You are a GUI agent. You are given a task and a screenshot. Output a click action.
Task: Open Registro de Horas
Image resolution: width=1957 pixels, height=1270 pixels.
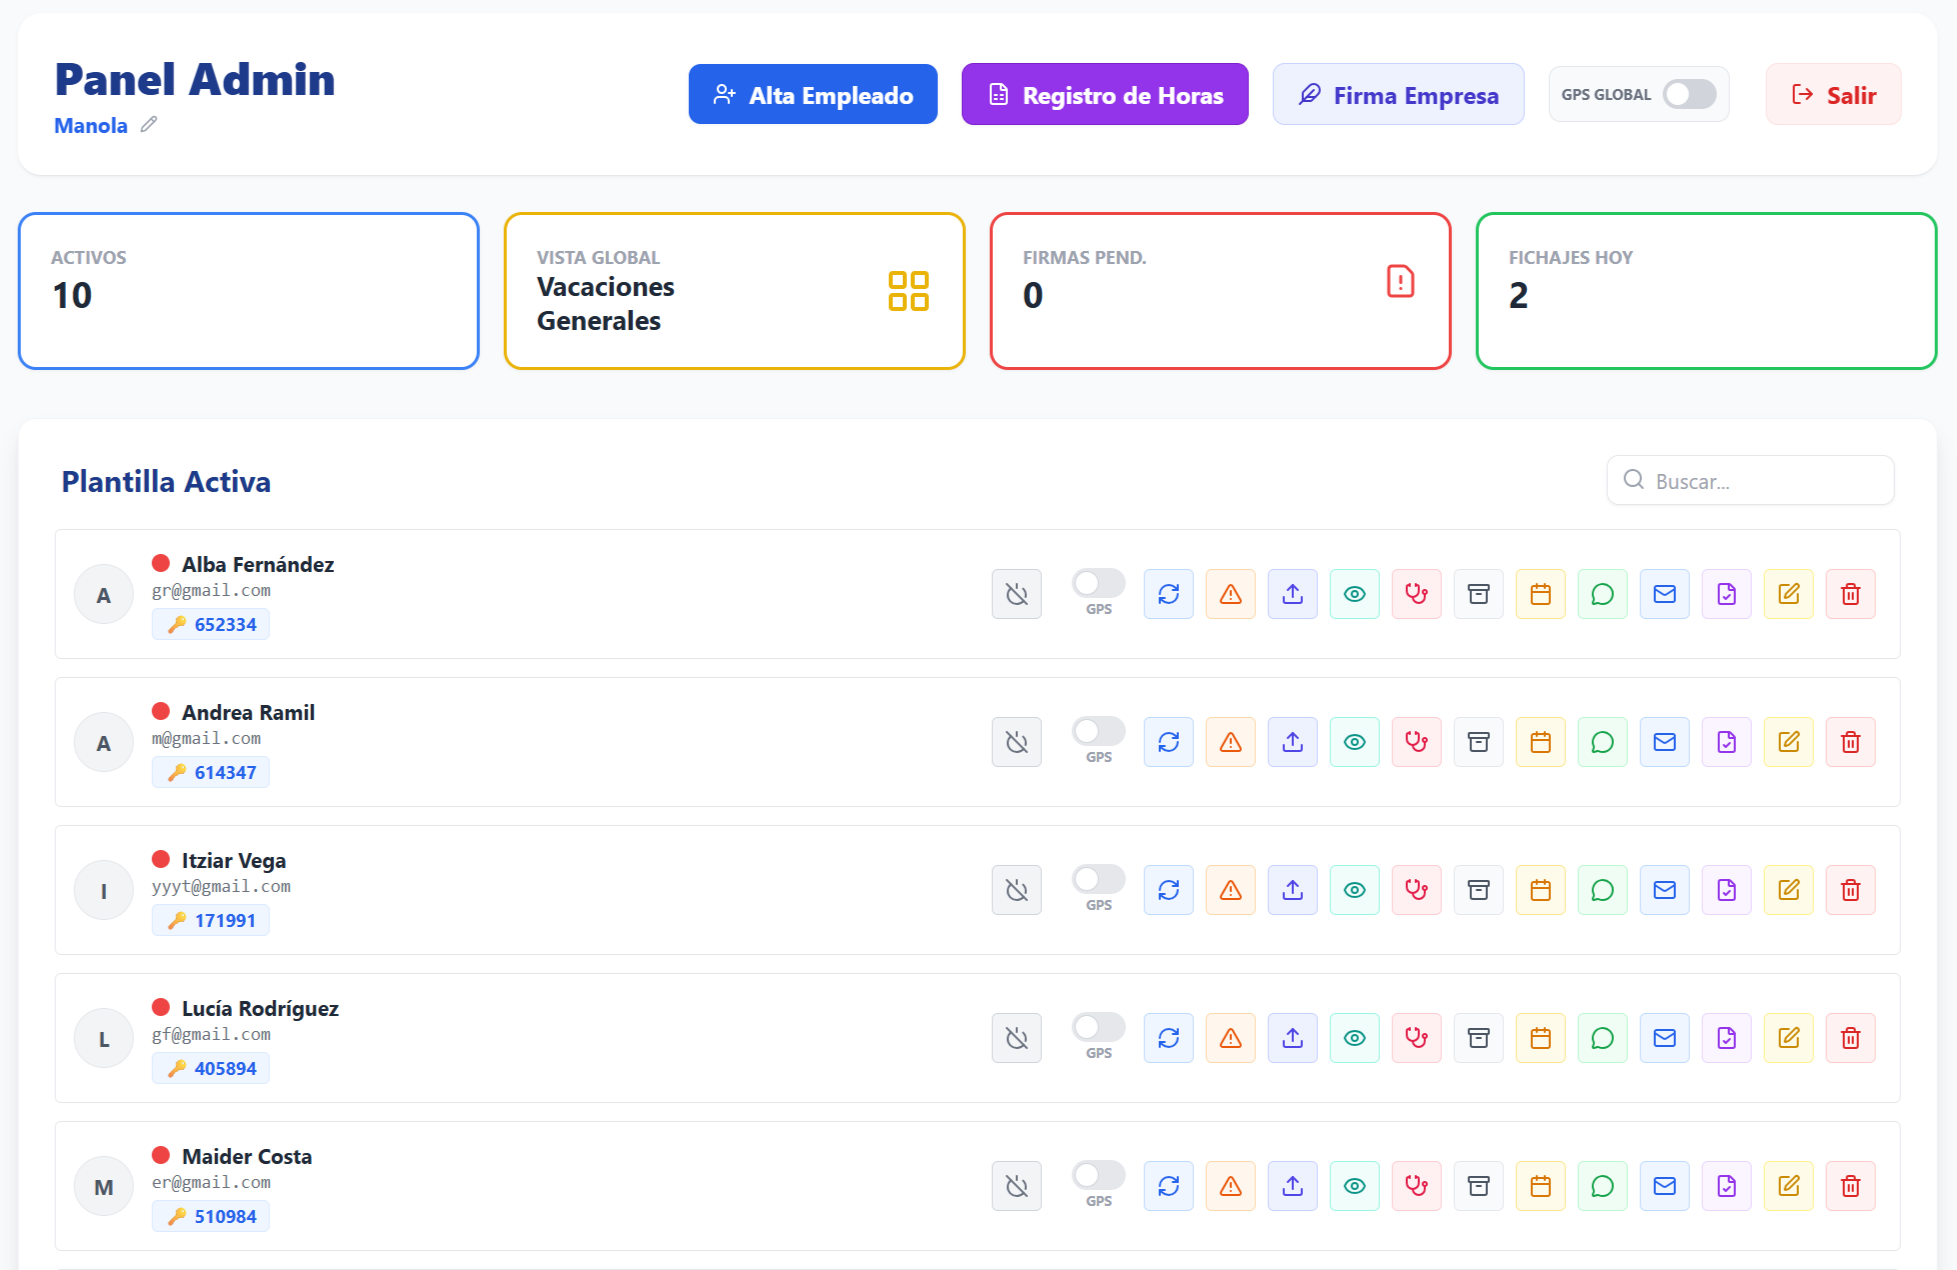coord(1104,95)
